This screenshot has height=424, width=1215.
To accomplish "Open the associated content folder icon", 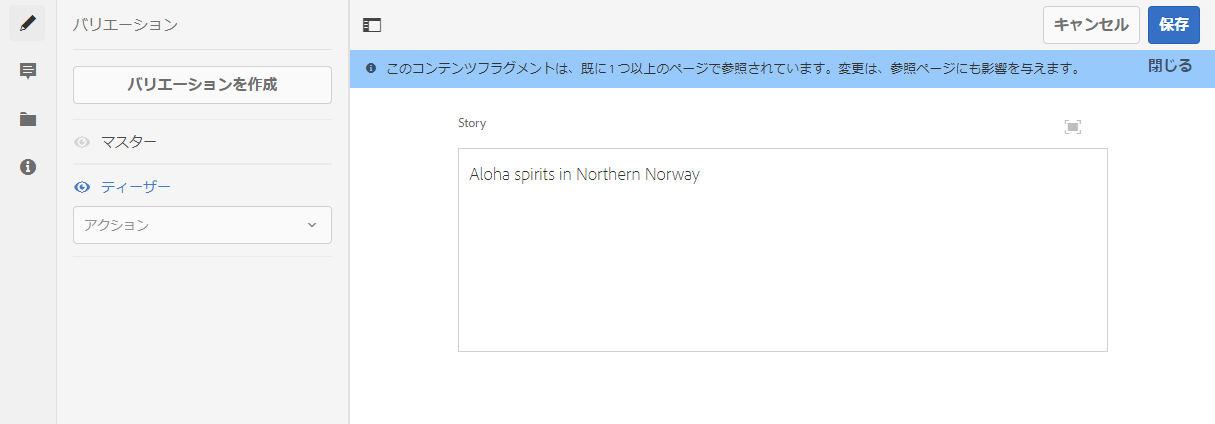I will point(28,119).
